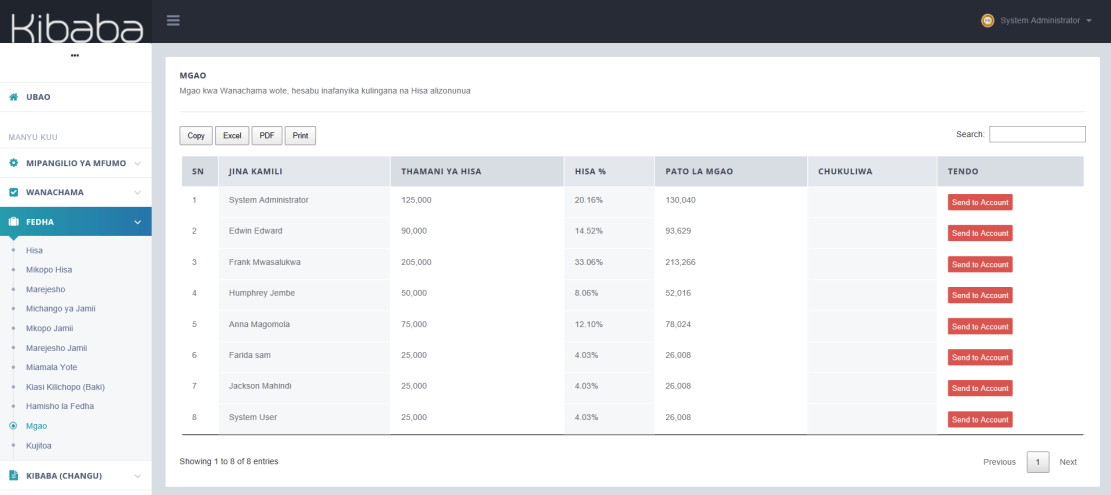This screenshot has width=1111, height=495.
Task: Expand the Wanachama menu chevron
Action: (x=137, y=192)
